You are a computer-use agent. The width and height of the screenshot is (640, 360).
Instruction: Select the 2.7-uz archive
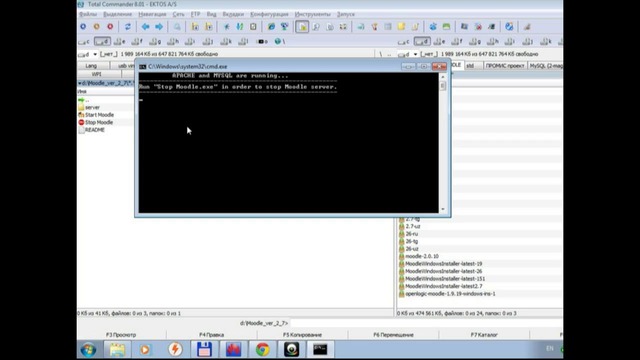[x=413, y=227]
